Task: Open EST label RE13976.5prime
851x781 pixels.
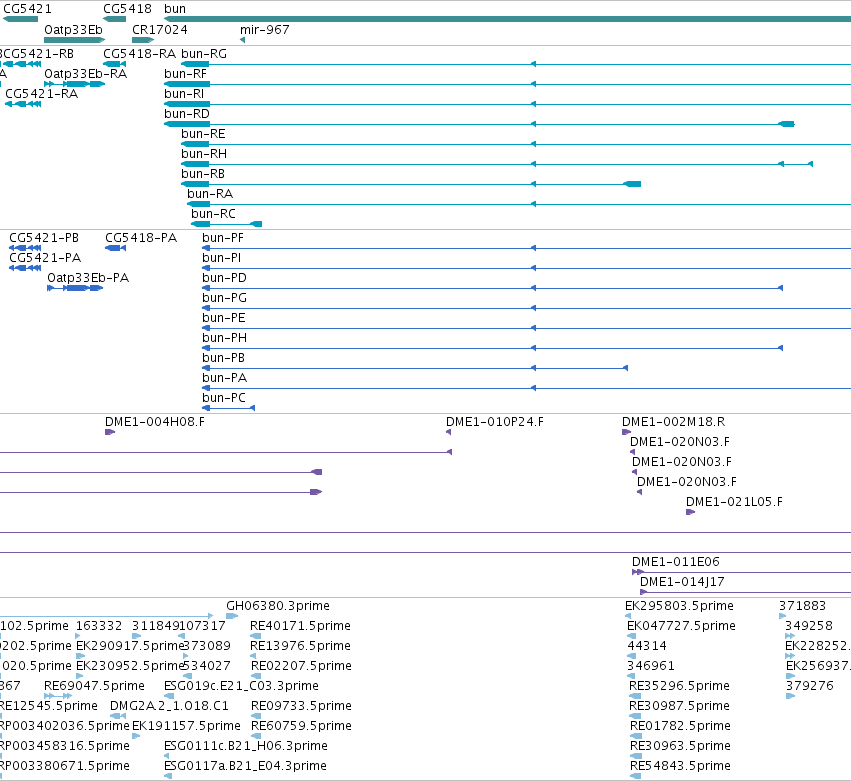Action: click(x=300, y=646)
